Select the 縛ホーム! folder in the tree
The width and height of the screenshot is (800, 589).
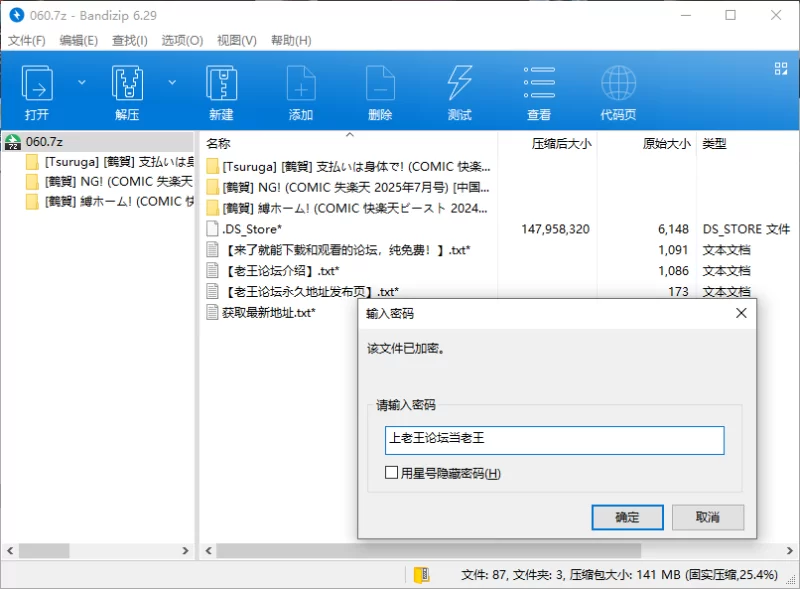click(x=110, y=202)
